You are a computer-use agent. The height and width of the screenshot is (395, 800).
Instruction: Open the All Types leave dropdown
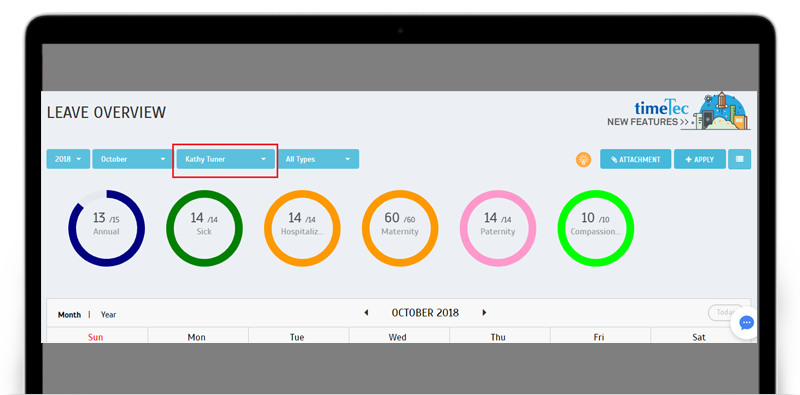click(318, 159)
